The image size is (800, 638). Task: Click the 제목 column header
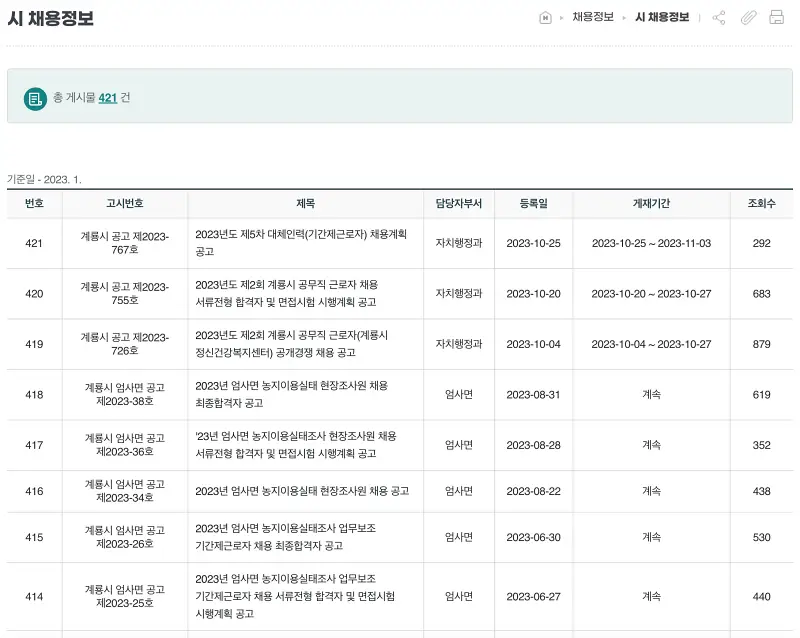coord(307,203)
